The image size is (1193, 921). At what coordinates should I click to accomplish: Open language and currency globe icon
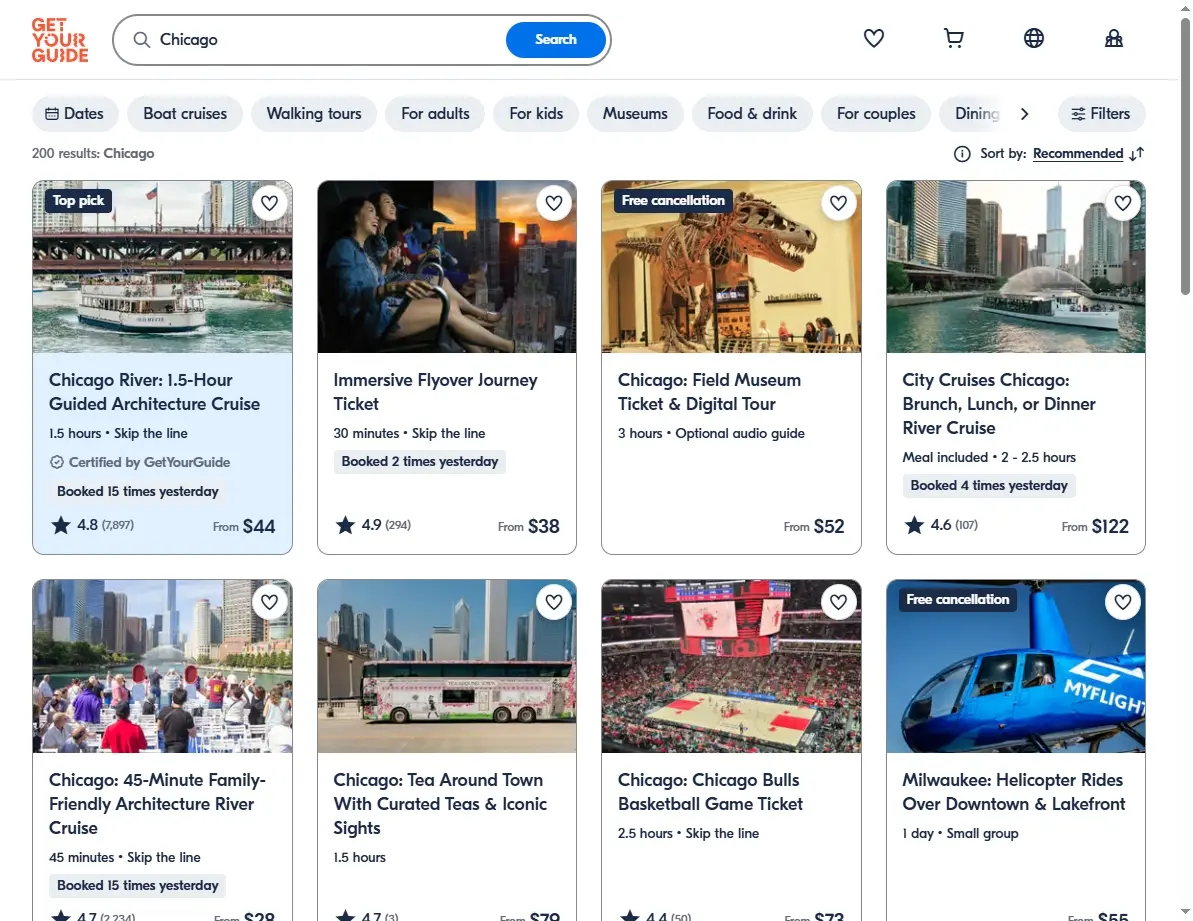tap(1033, 38)
